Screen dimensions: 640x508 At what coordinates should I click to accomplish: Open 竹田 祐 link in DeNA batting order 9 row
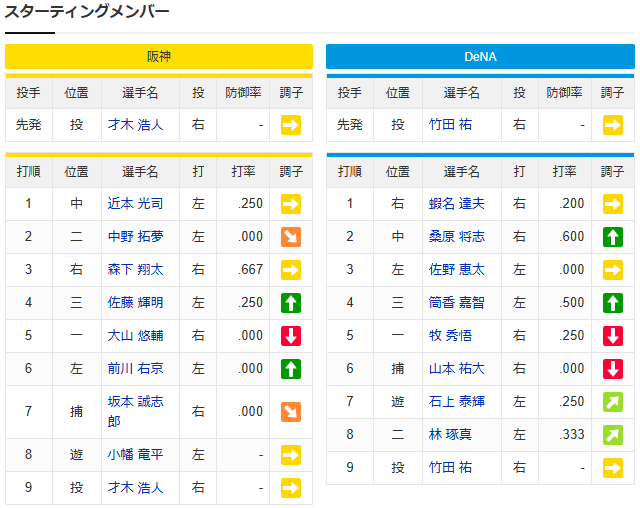point(450,468)
